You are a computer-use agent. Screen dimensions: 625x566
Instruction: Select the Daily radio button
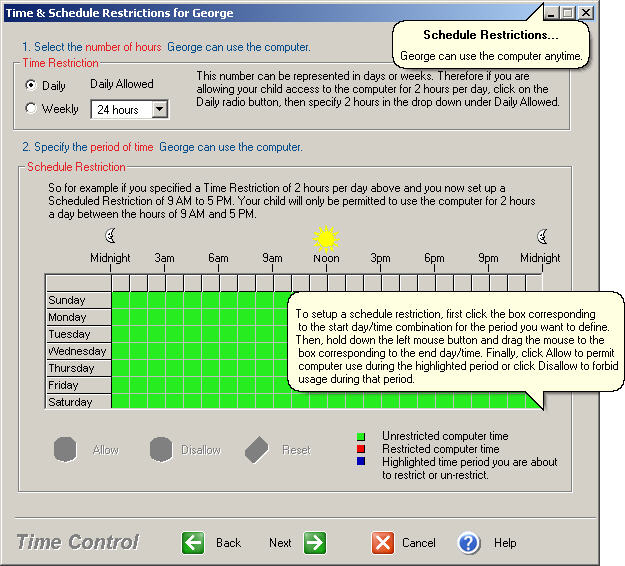tap(31, 85)
